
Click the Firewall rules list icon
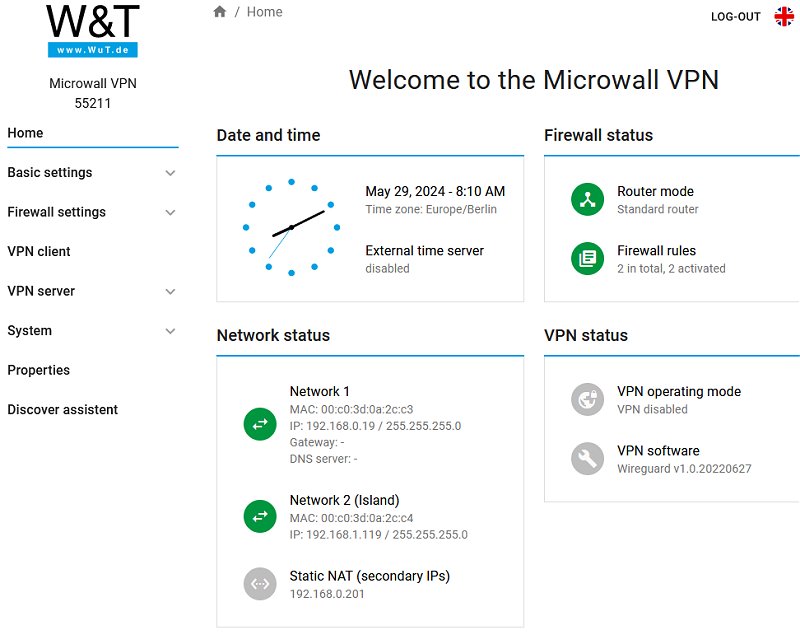[587, 258]
